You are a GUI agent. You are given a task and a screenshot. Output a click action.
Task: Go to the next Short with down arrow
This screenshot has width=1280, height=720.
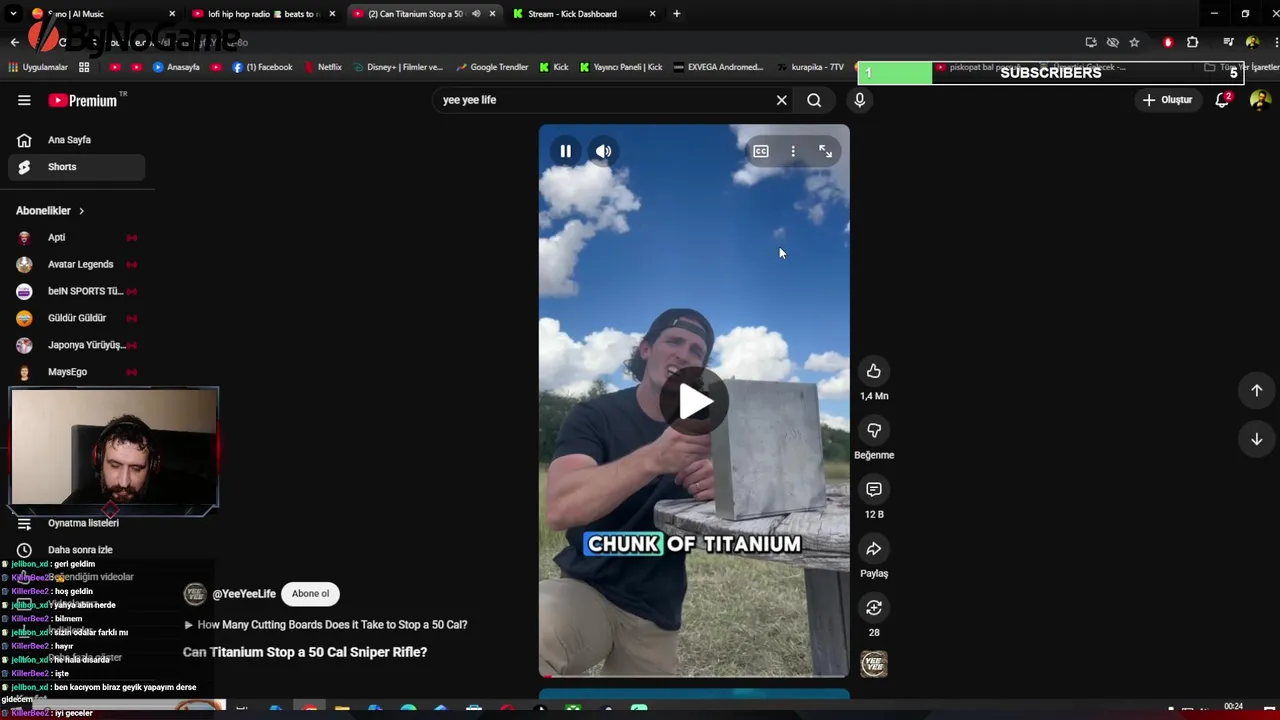(1257, 439)
